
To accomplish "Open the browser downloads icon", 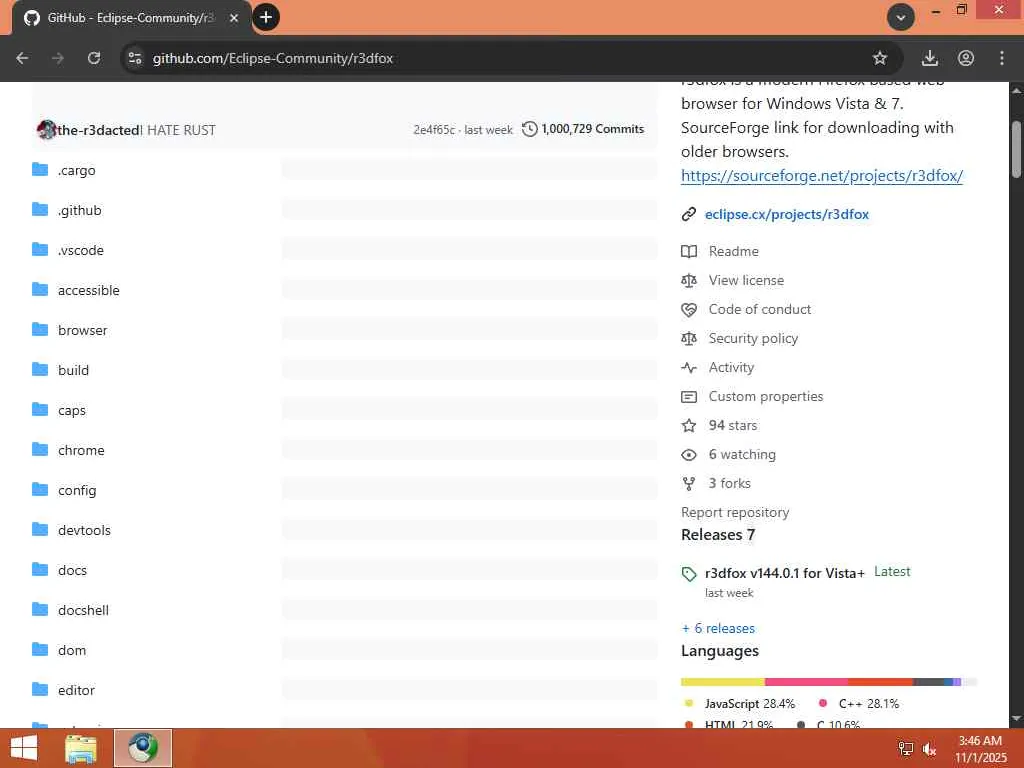I will click(930, 58).
